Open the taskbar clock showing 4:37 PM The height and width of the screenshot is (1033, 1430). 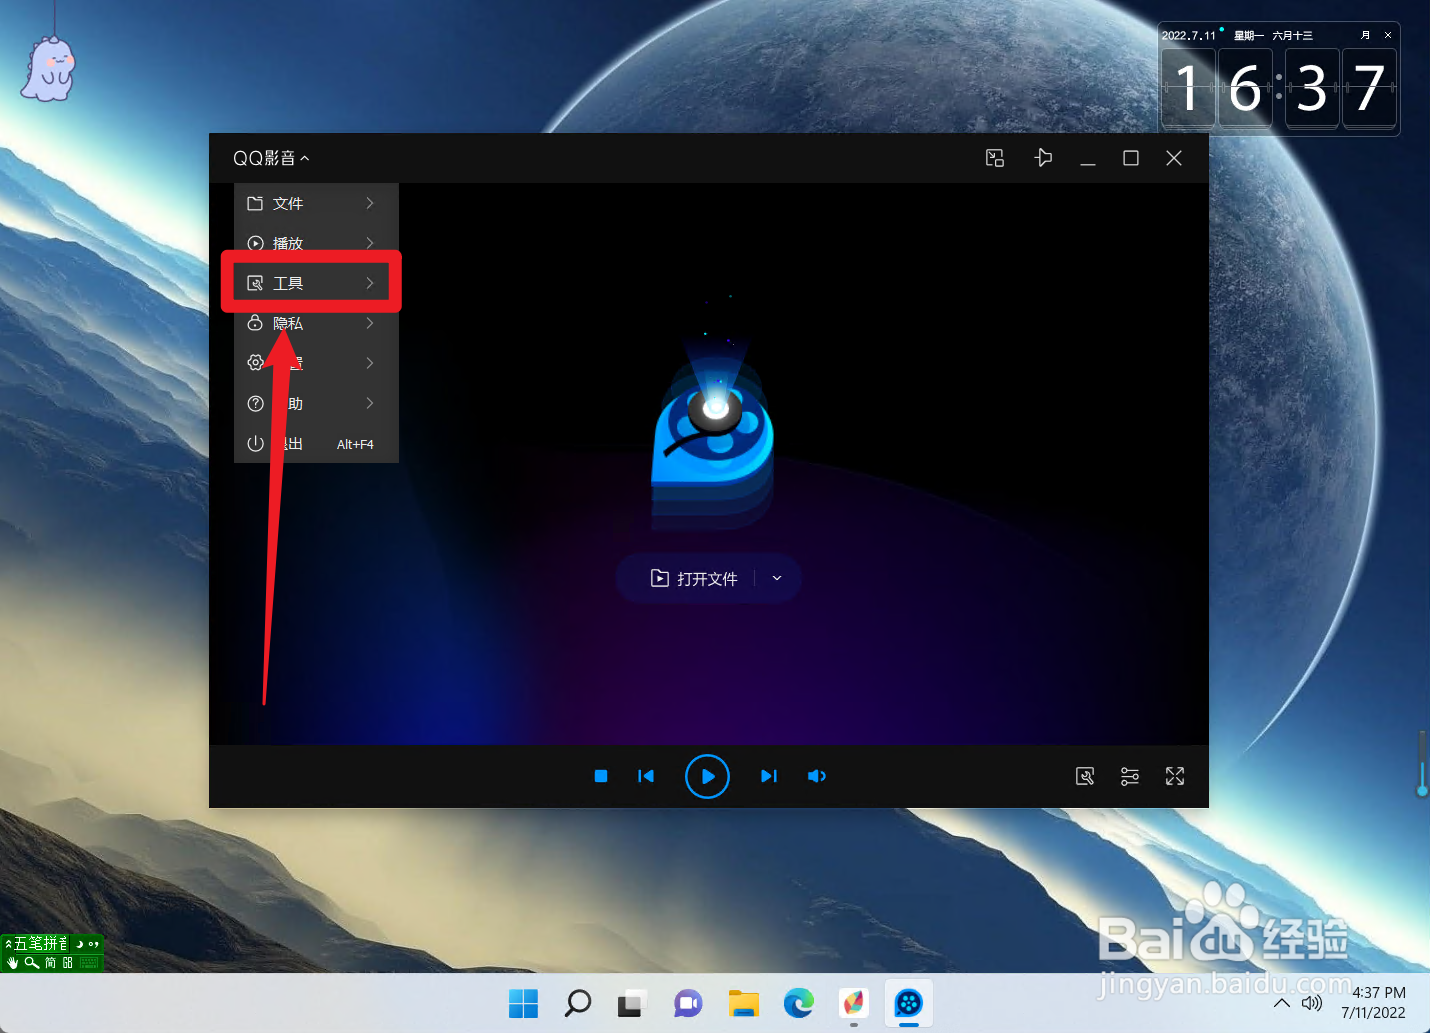pos(1374,1002)
